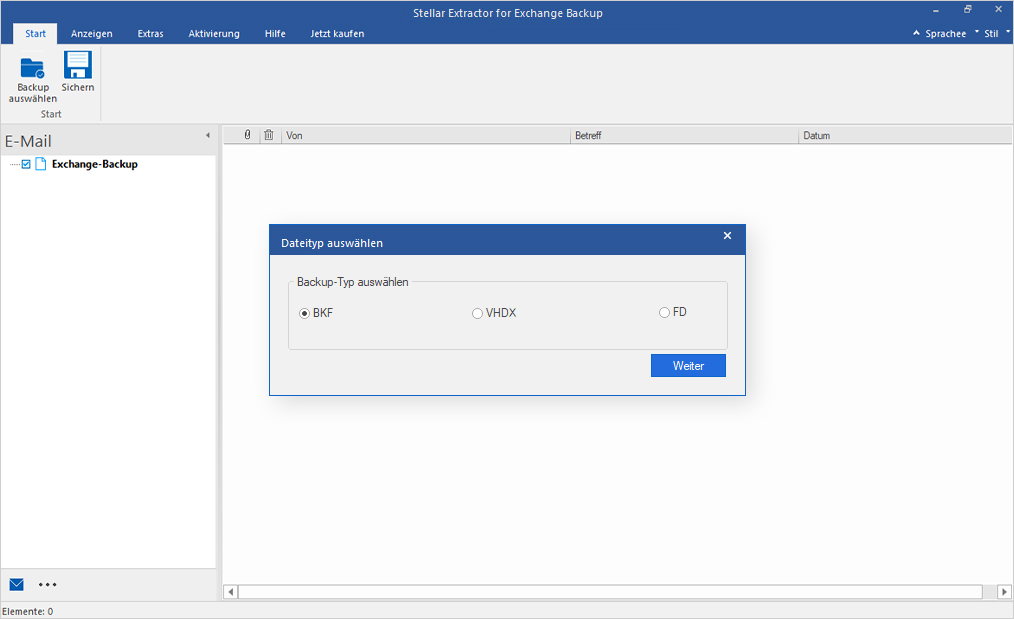The height and width of the screenshot is (619, 1014).
Task: Open the Jetzt kaufen menu item
Action: pos(338,33)
